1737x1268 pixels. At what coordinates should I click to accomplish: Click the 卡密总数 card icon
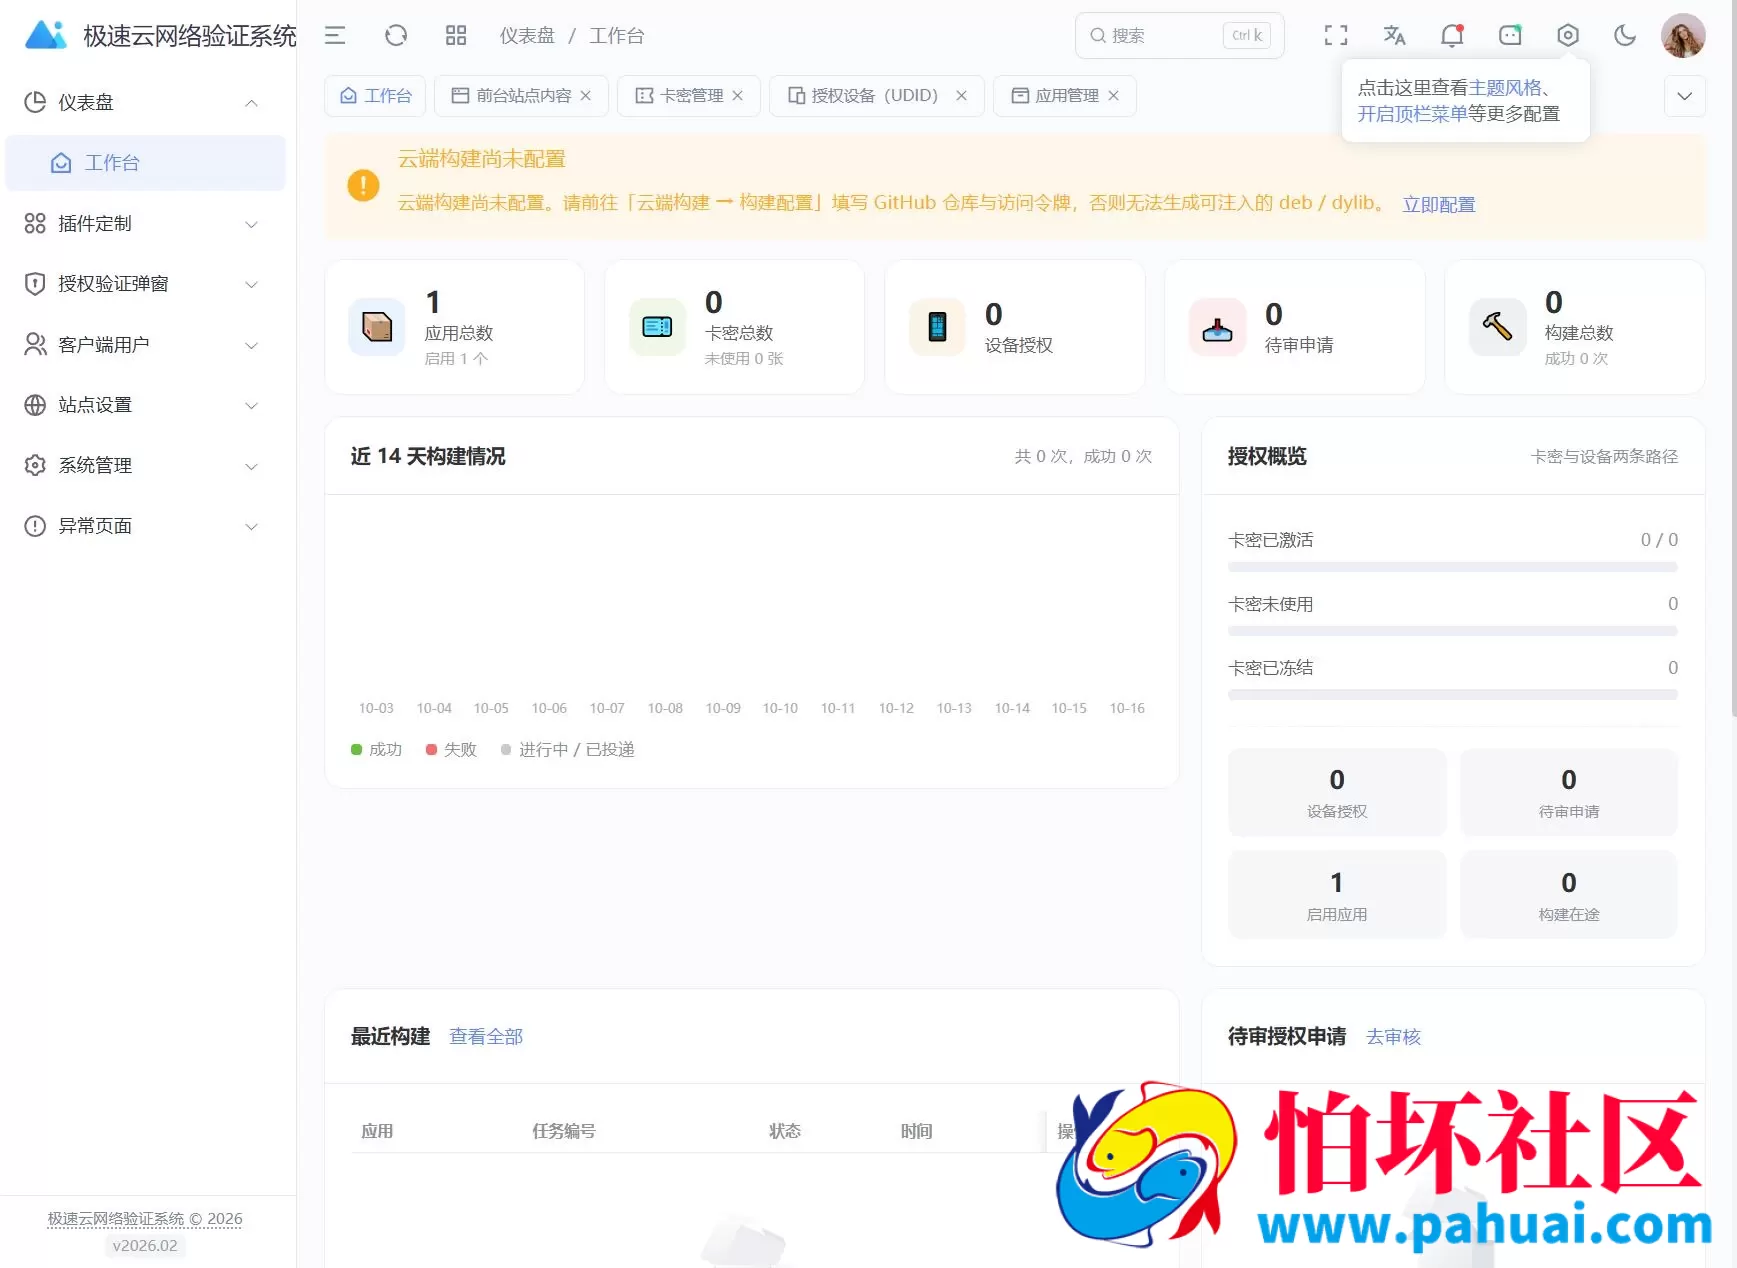[x=657, y=327]
